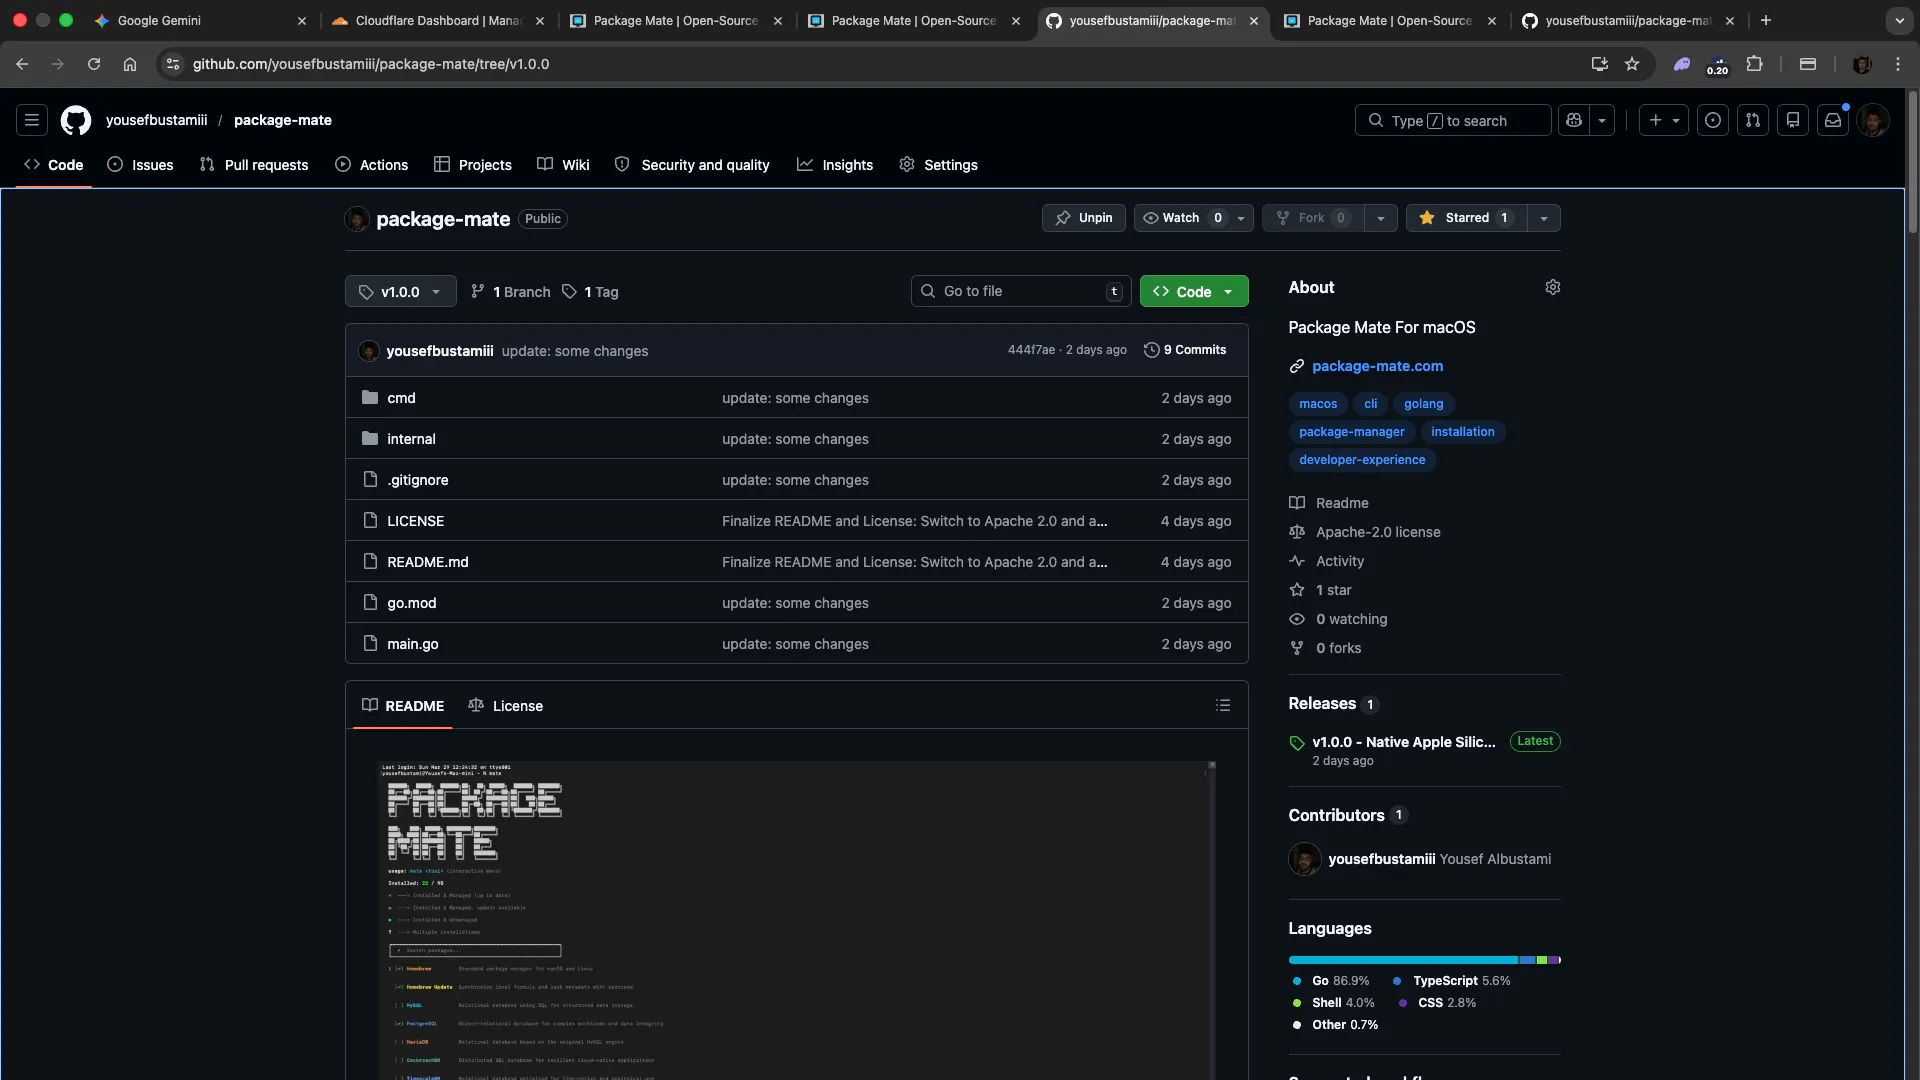
Task: Navigate back in the browser
Action: pyautogui.click(x=22, y=64)
